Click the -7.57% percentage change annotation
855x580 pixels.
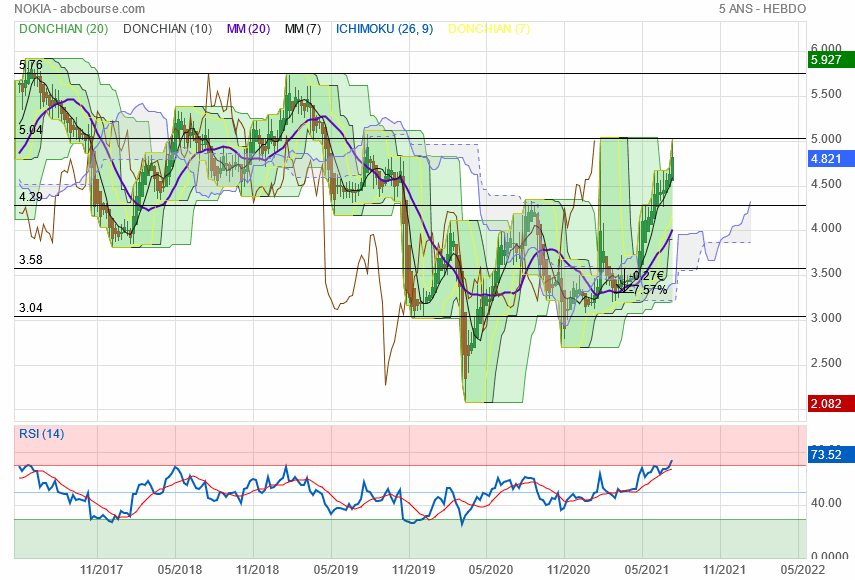point(648,289)
